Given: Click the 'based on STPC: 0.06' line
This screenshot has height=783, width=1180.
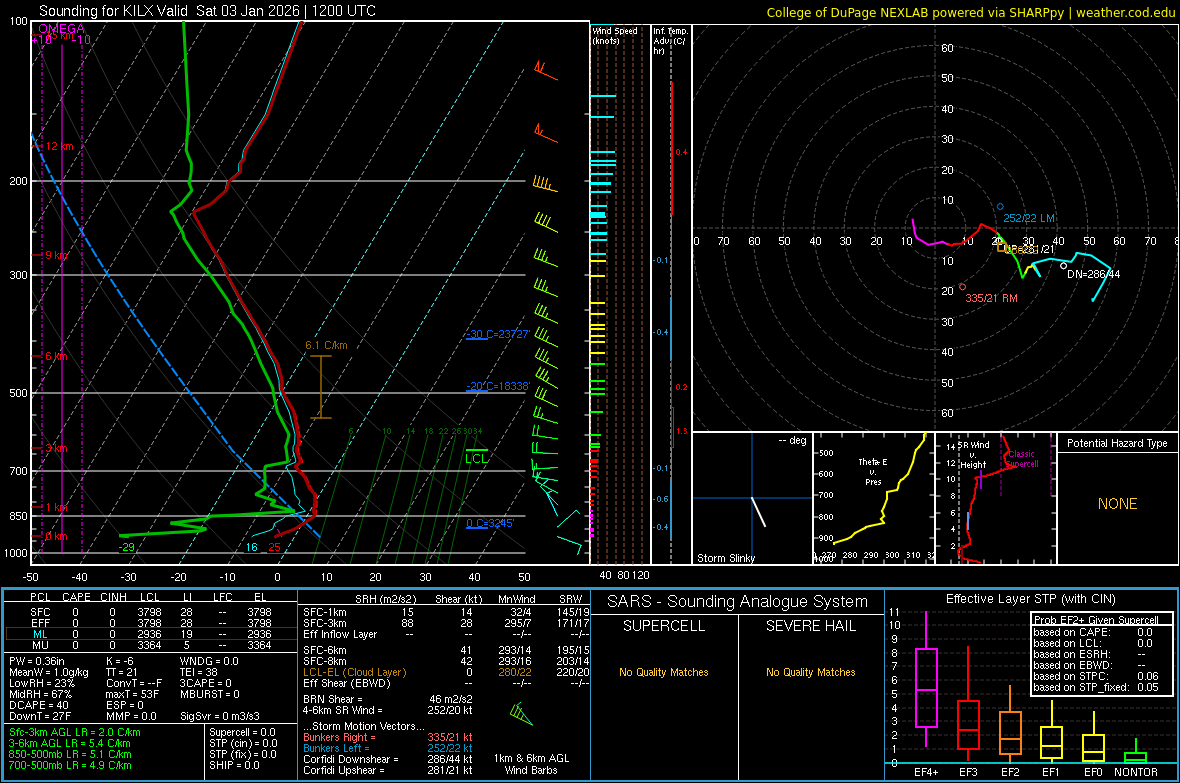Looking at the screenshot, I should tap(1096, 676).
